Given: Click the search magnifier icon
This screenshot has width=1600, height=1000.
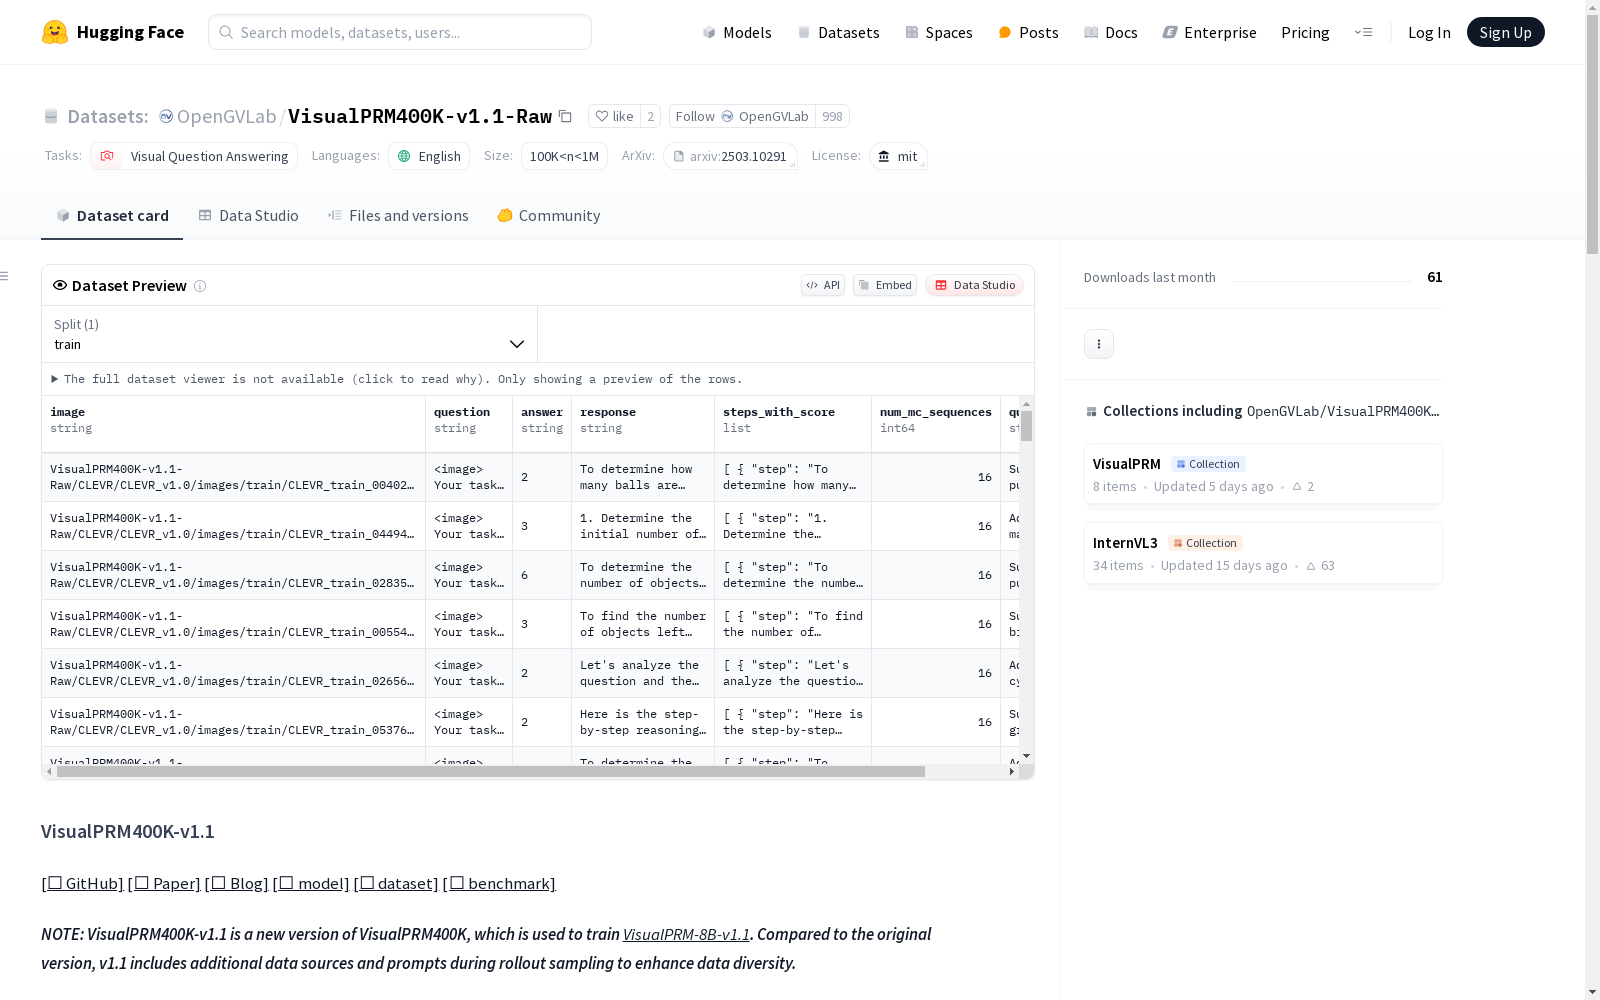Looking at the screenshot, I should tap(226, 32).
